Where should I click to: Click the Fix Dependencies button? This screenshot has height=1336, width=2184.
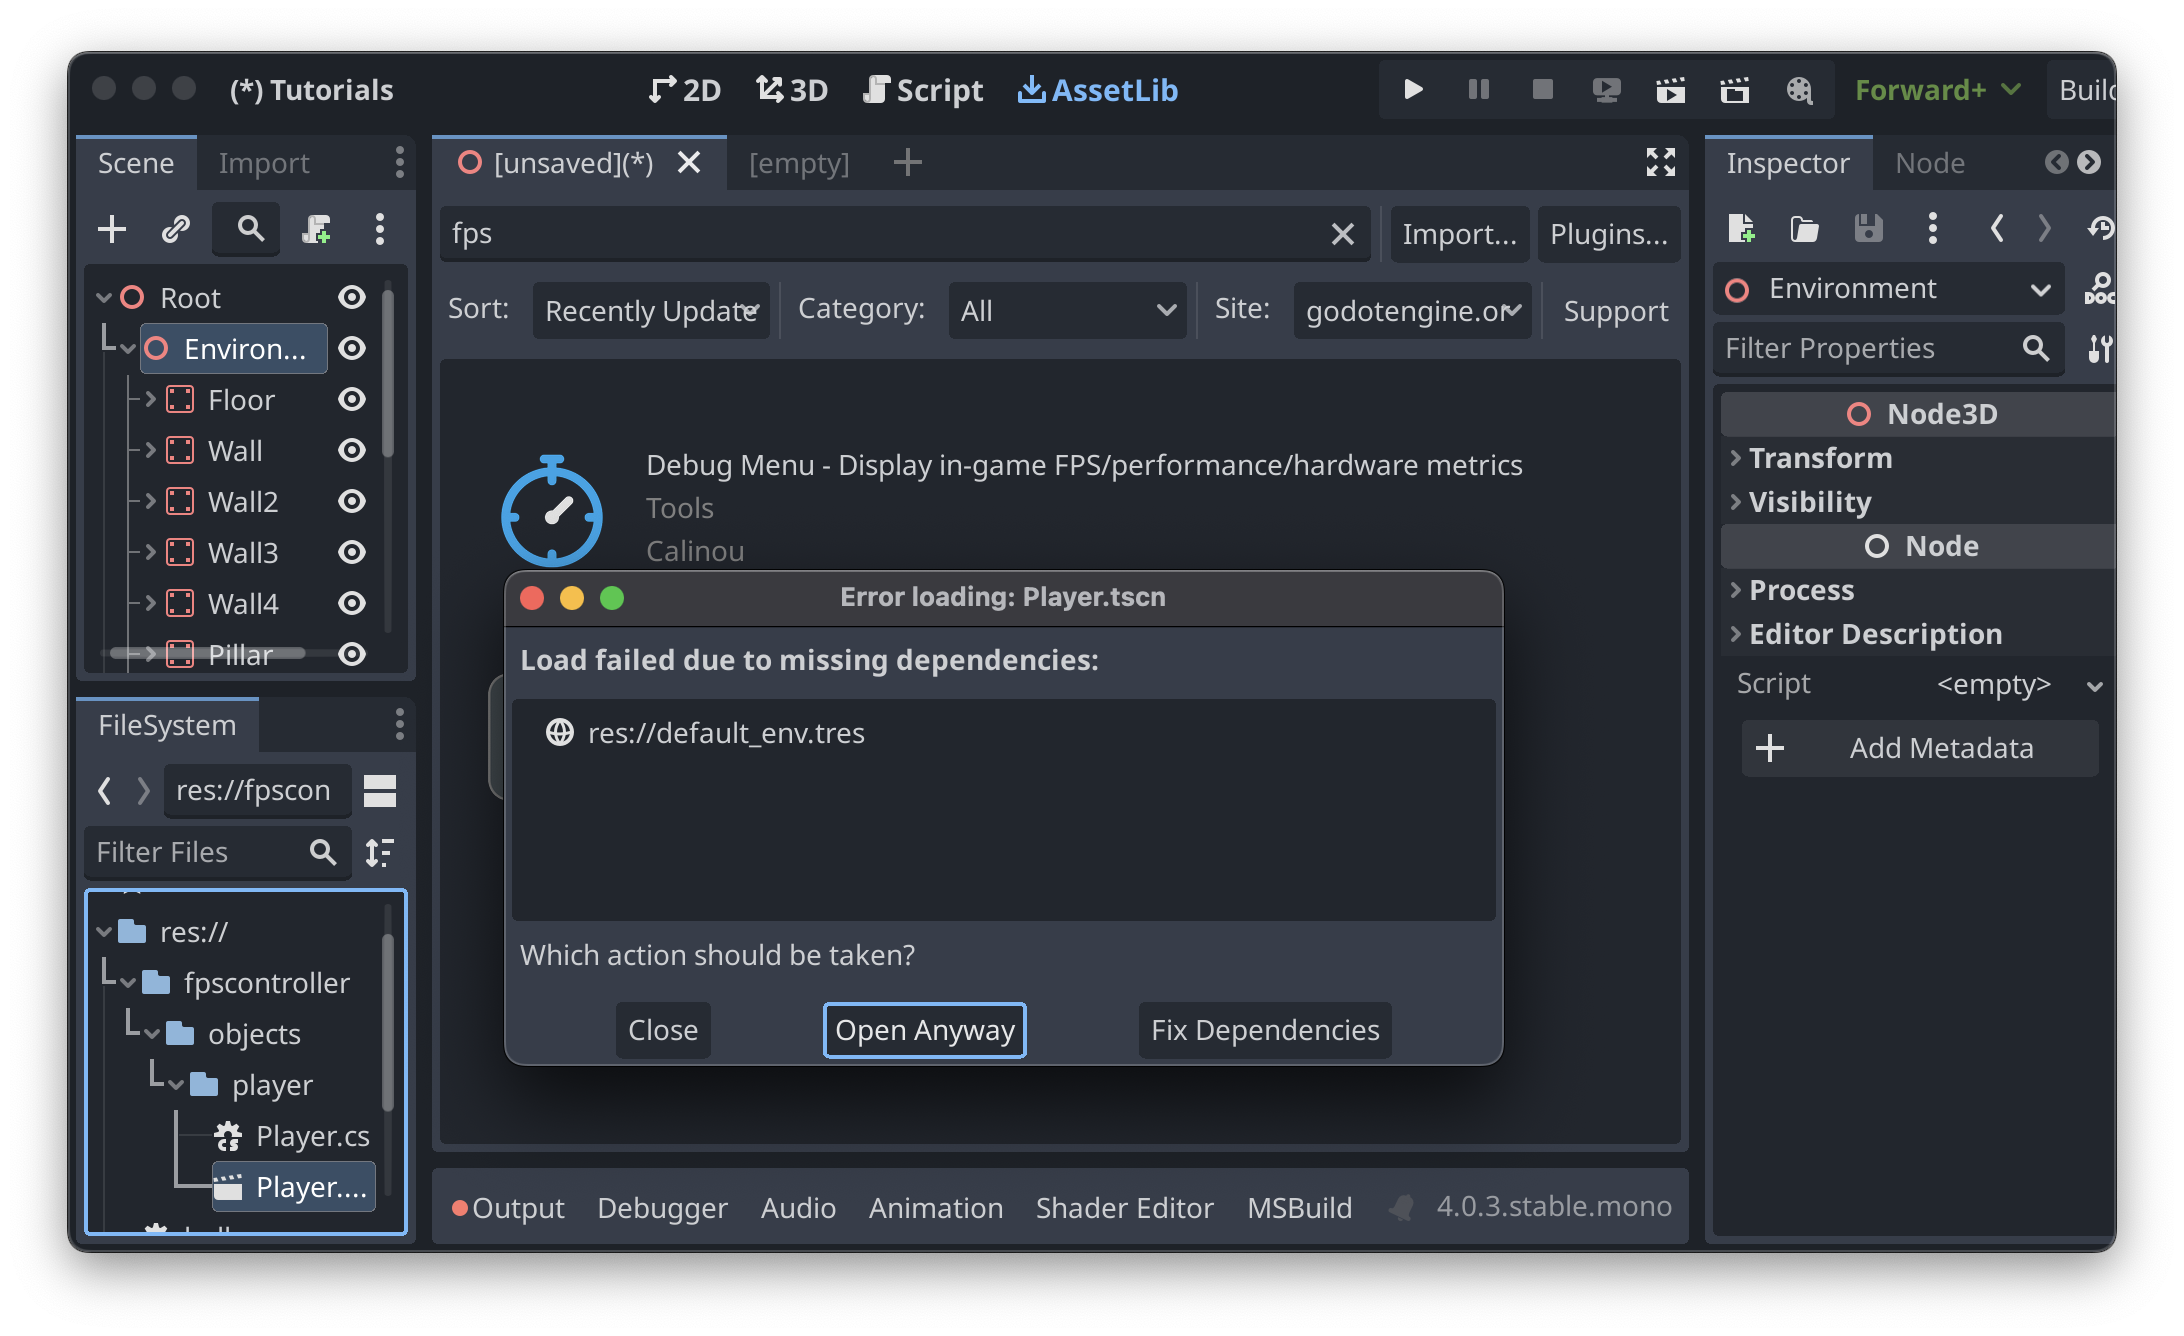(1264, 1030)
